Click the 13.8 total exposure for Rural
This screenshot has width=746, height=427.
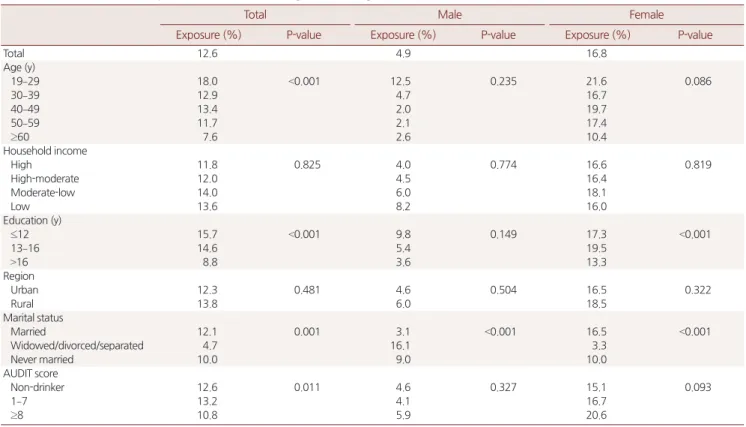pyautogui.click(x=207, y=303)
